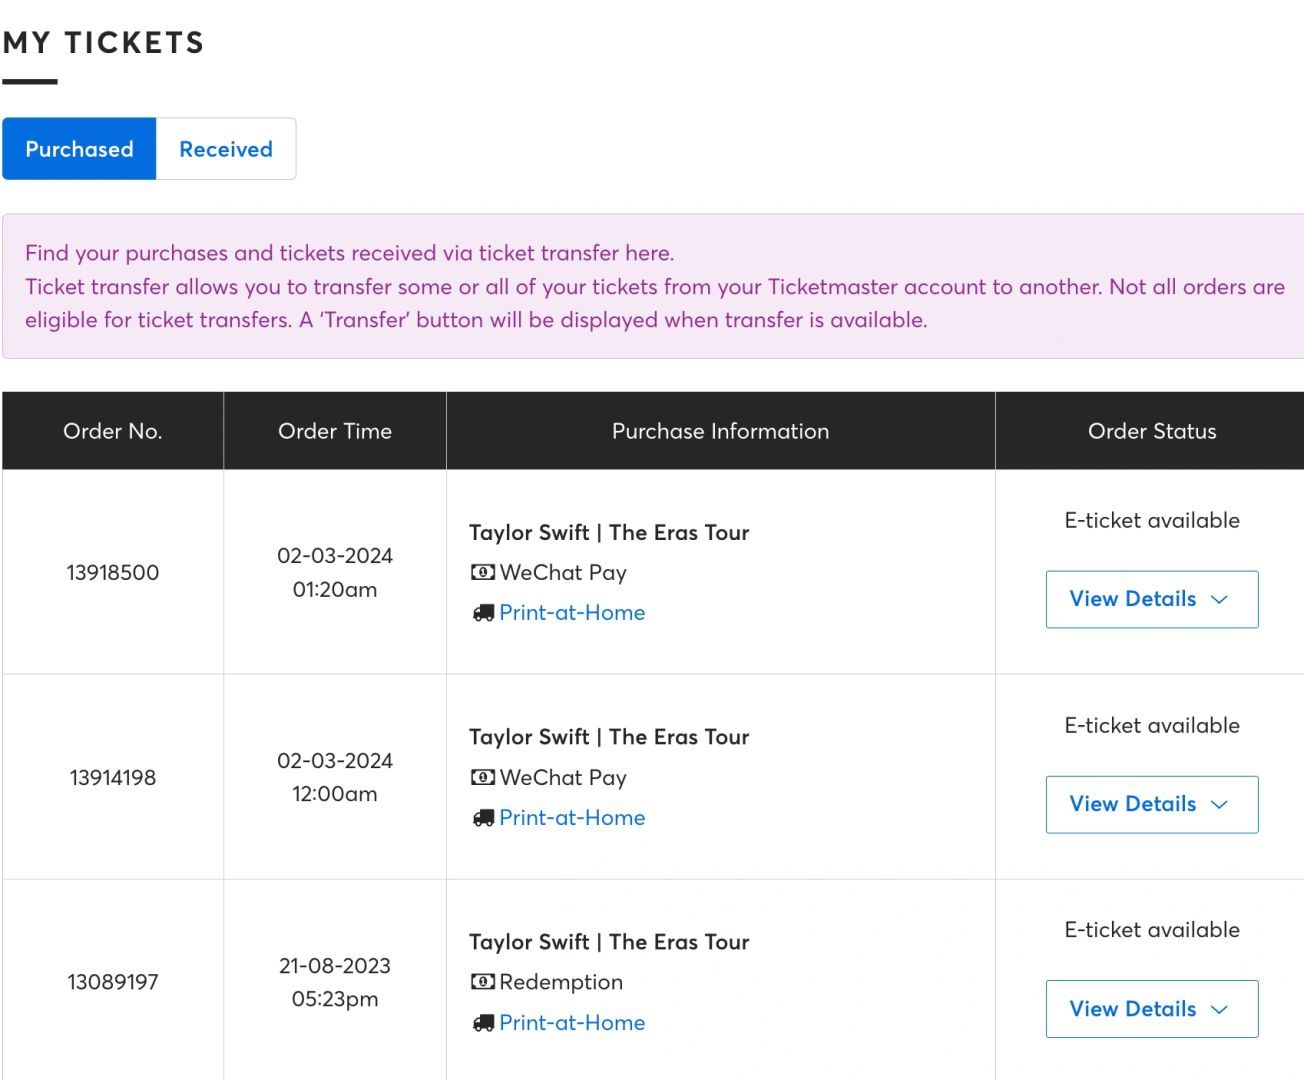Click order time 02-03-2024 12:00am

click(x=335, y=777)
